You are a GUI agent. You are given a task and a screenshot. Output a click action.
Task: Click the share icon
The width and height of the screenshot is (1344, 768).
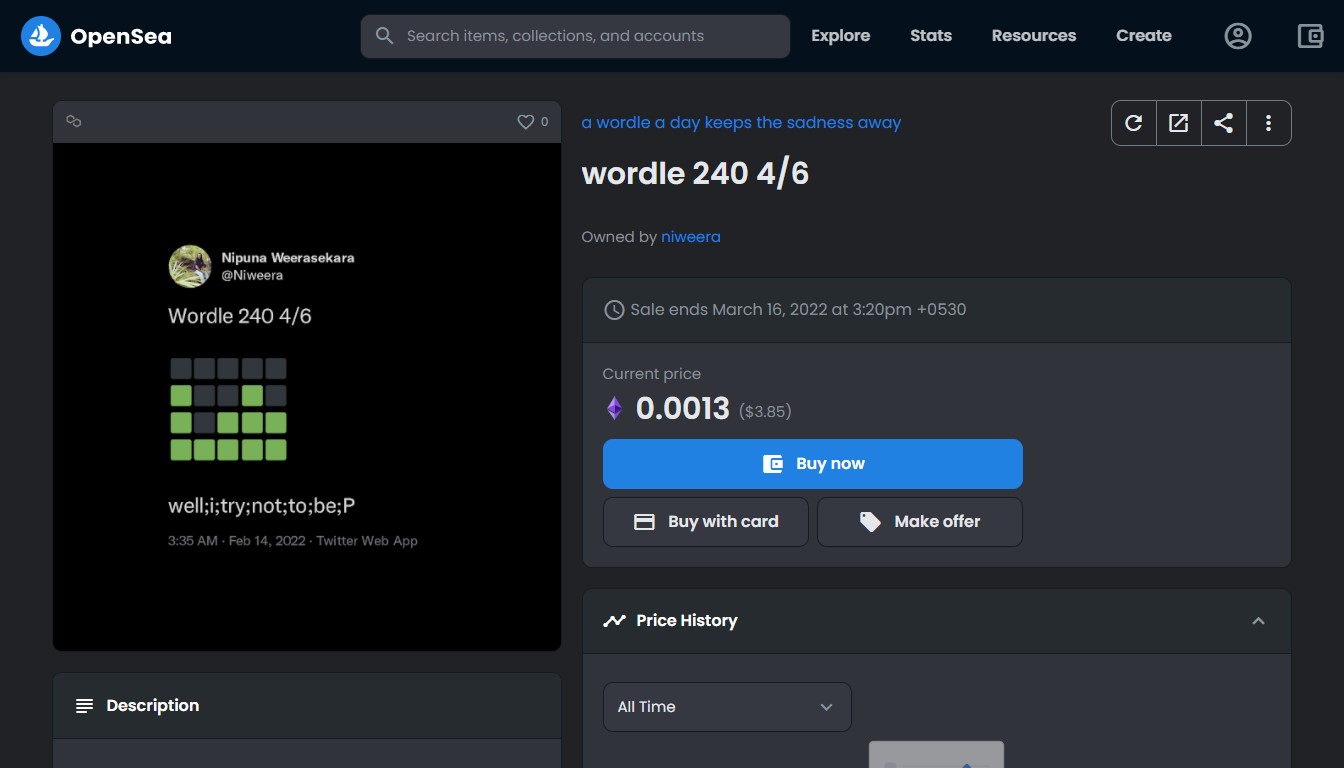[1223, 123]
